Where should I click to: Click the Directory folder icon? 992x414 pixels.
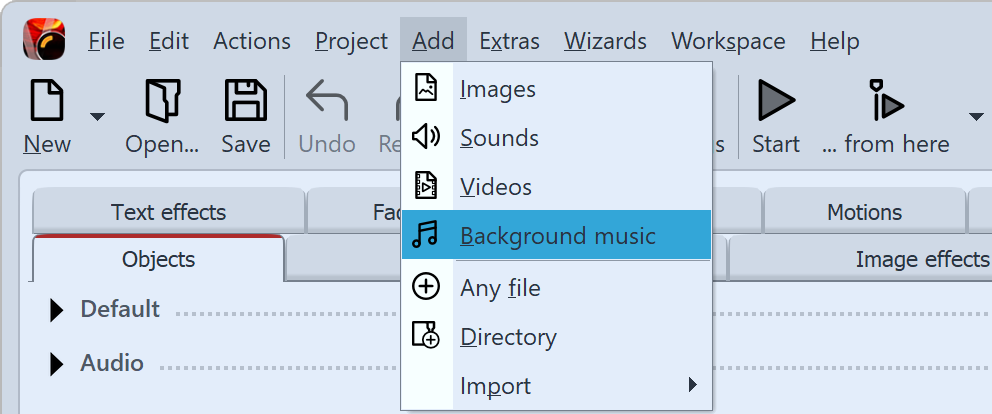tap(426, 336)
